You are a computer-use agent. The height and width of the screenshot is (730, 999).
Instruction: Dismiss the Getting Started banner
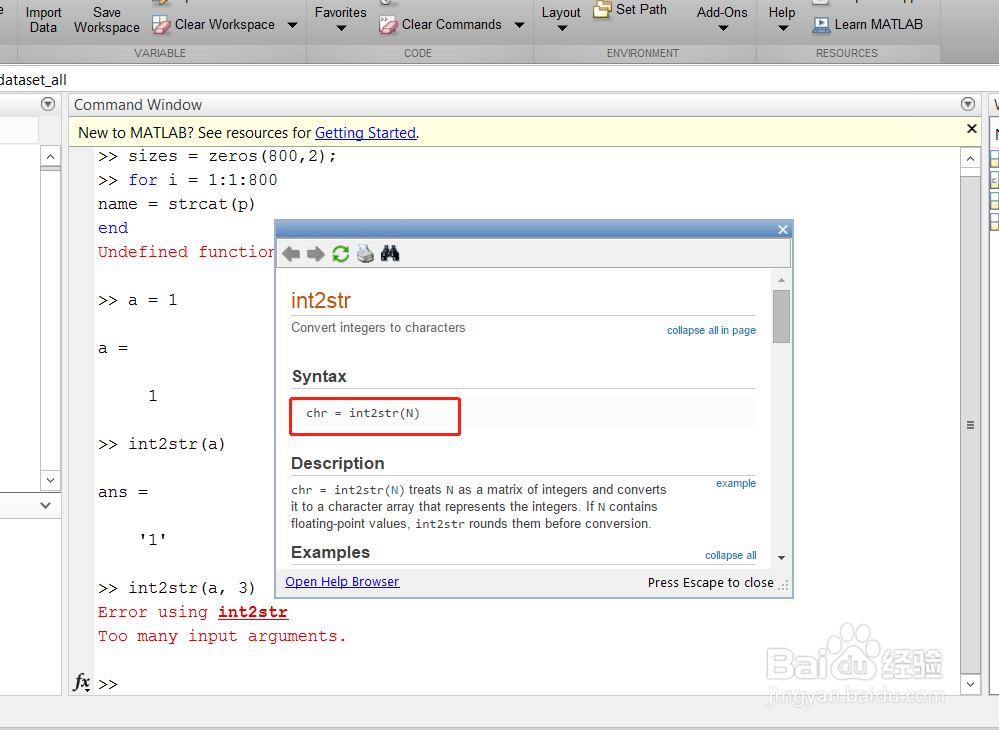(972, 129)
